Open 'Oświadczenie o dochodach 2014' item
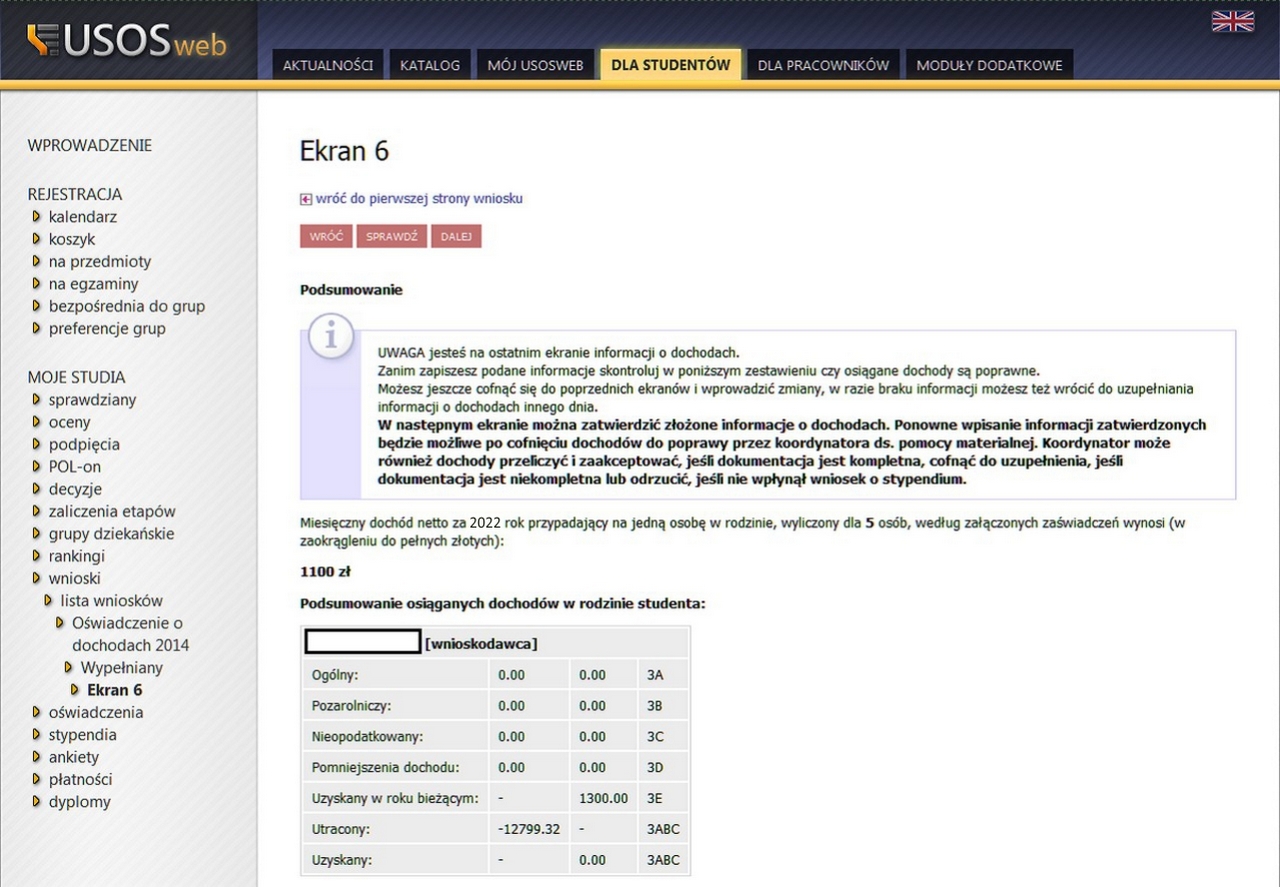1280x887 pixels. point(130,634)
